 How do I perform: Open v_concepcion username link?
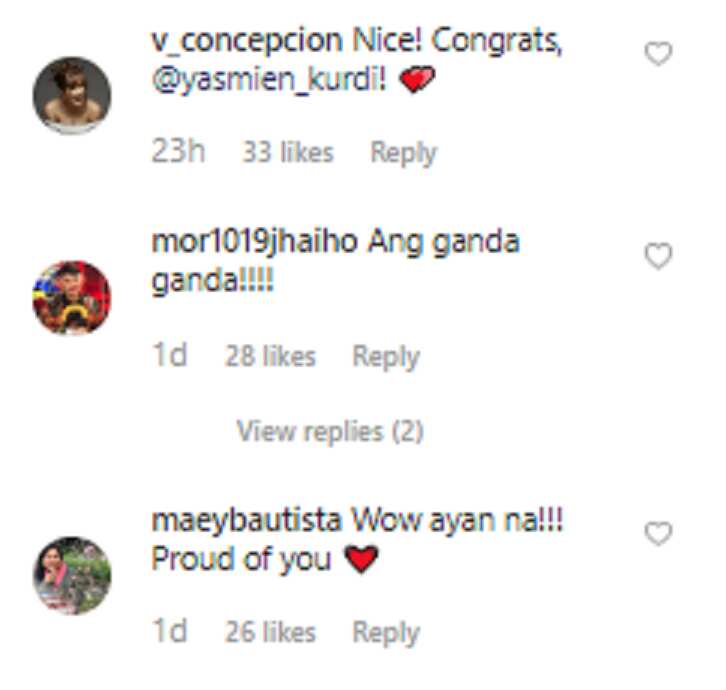point(247,41)
